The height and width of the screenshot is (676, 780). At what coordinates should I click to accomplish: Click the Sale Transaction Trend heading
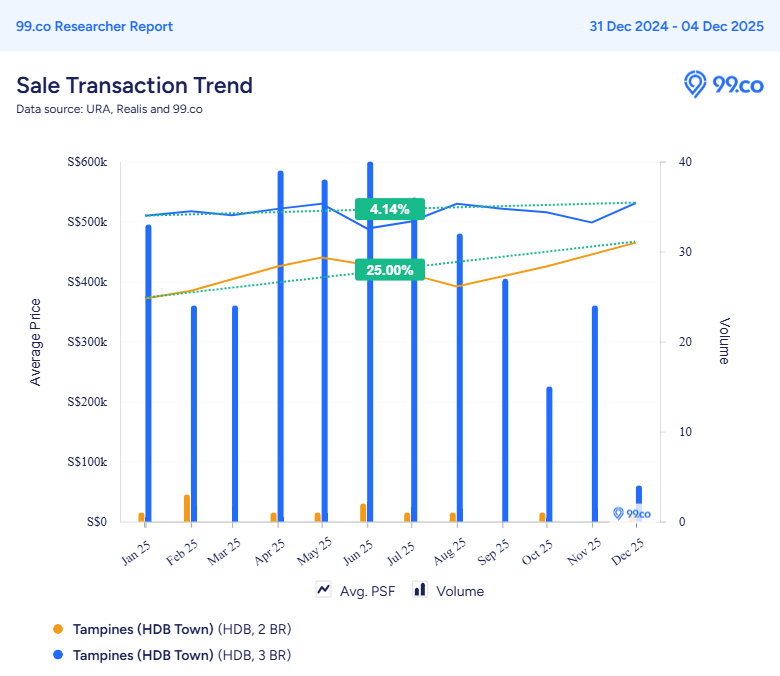click(134, 85)
